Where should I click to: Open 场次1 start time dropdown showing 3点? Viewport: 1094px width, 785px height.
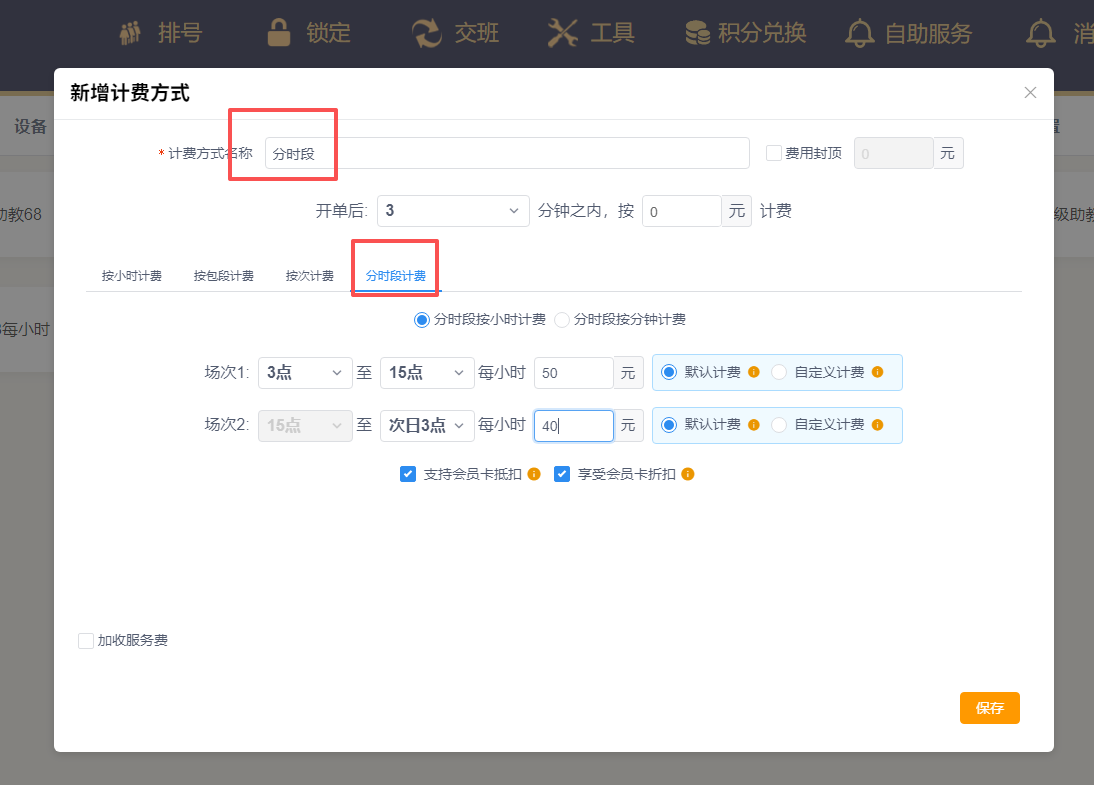(305, 373)
